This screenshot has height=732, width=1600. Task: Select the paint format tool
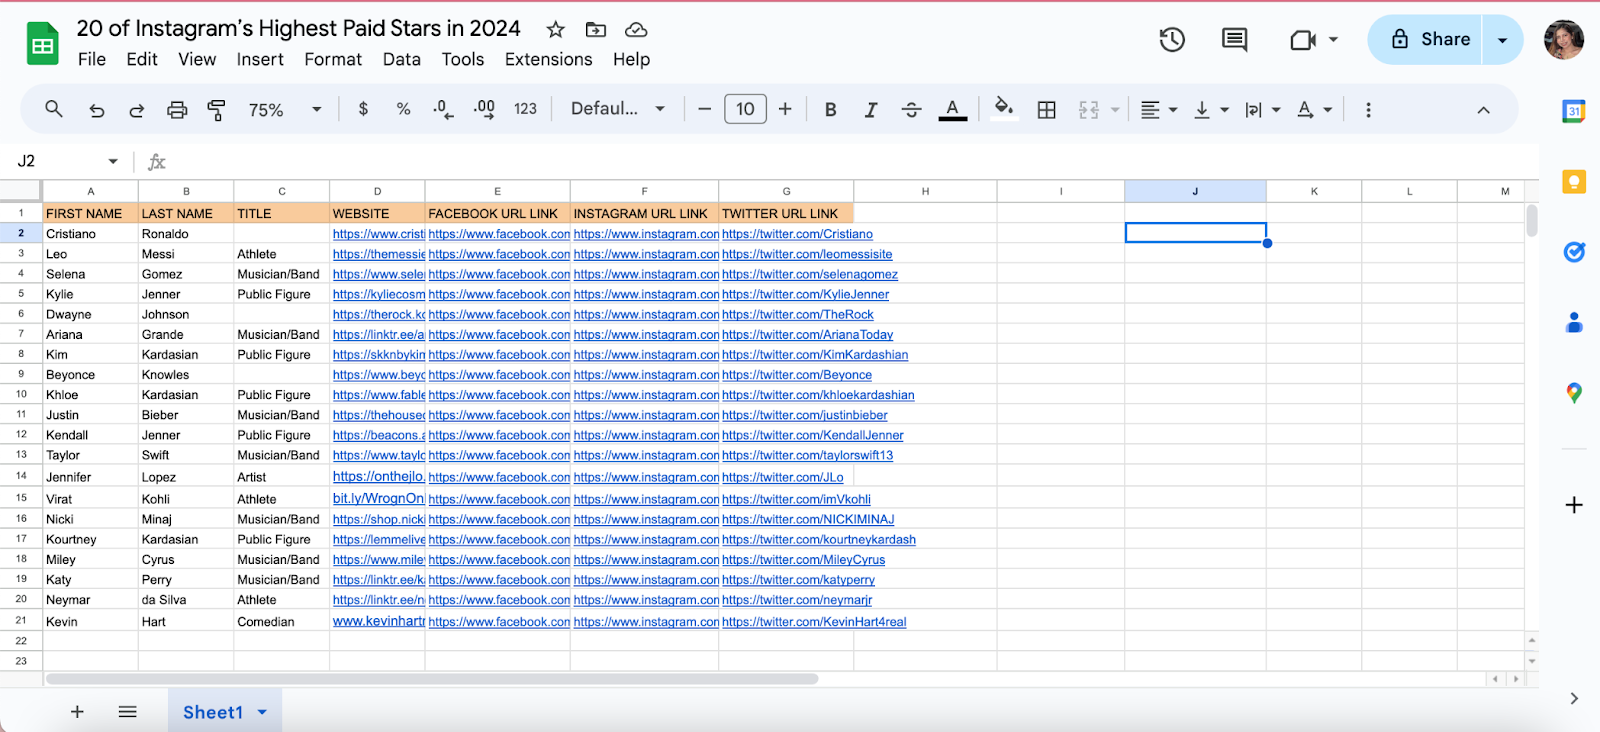[216, 110]
